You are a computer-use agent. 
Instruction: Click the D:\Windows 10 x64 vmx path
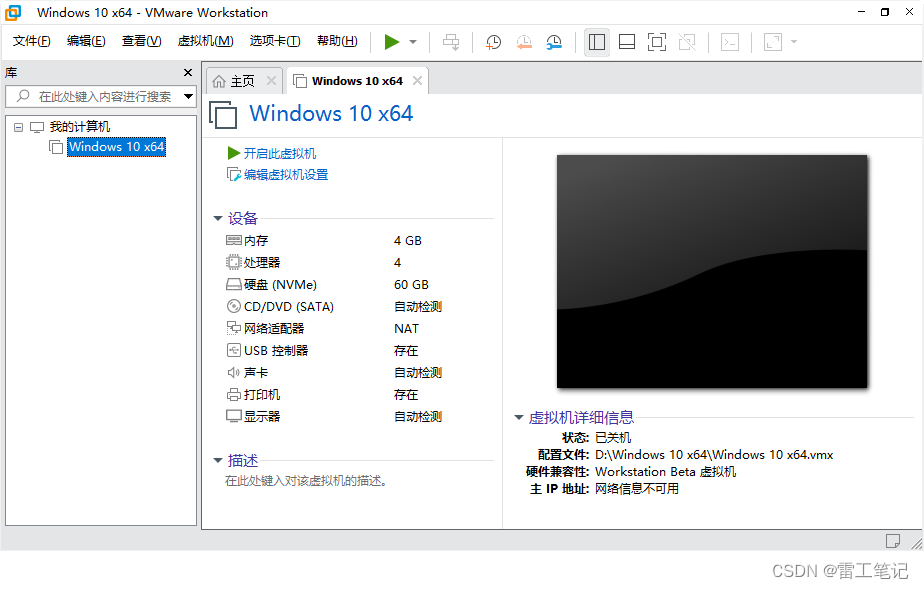(x=714, y=455)
